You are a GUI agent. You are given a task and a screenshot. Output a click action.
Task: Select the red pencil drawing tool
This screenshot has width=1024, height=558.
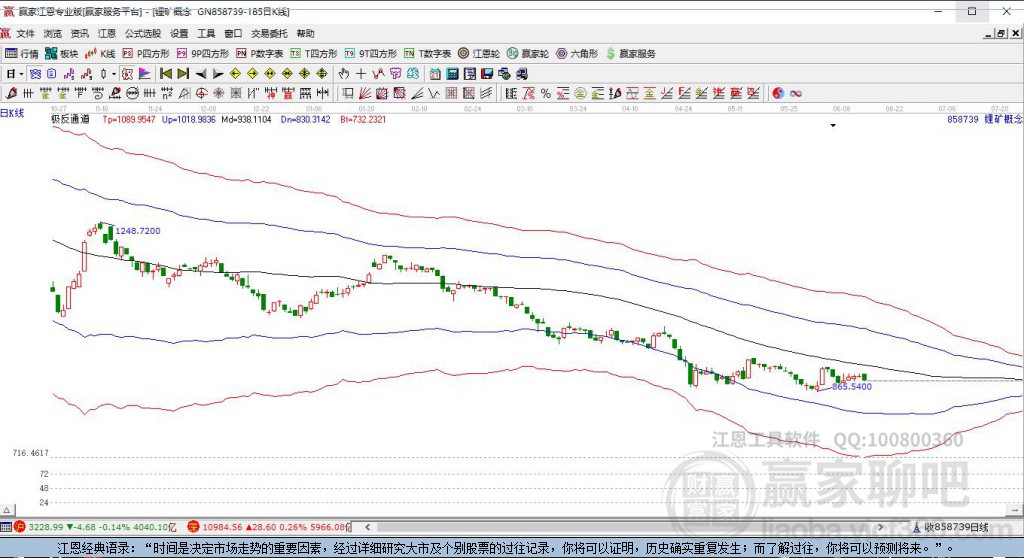11,93
